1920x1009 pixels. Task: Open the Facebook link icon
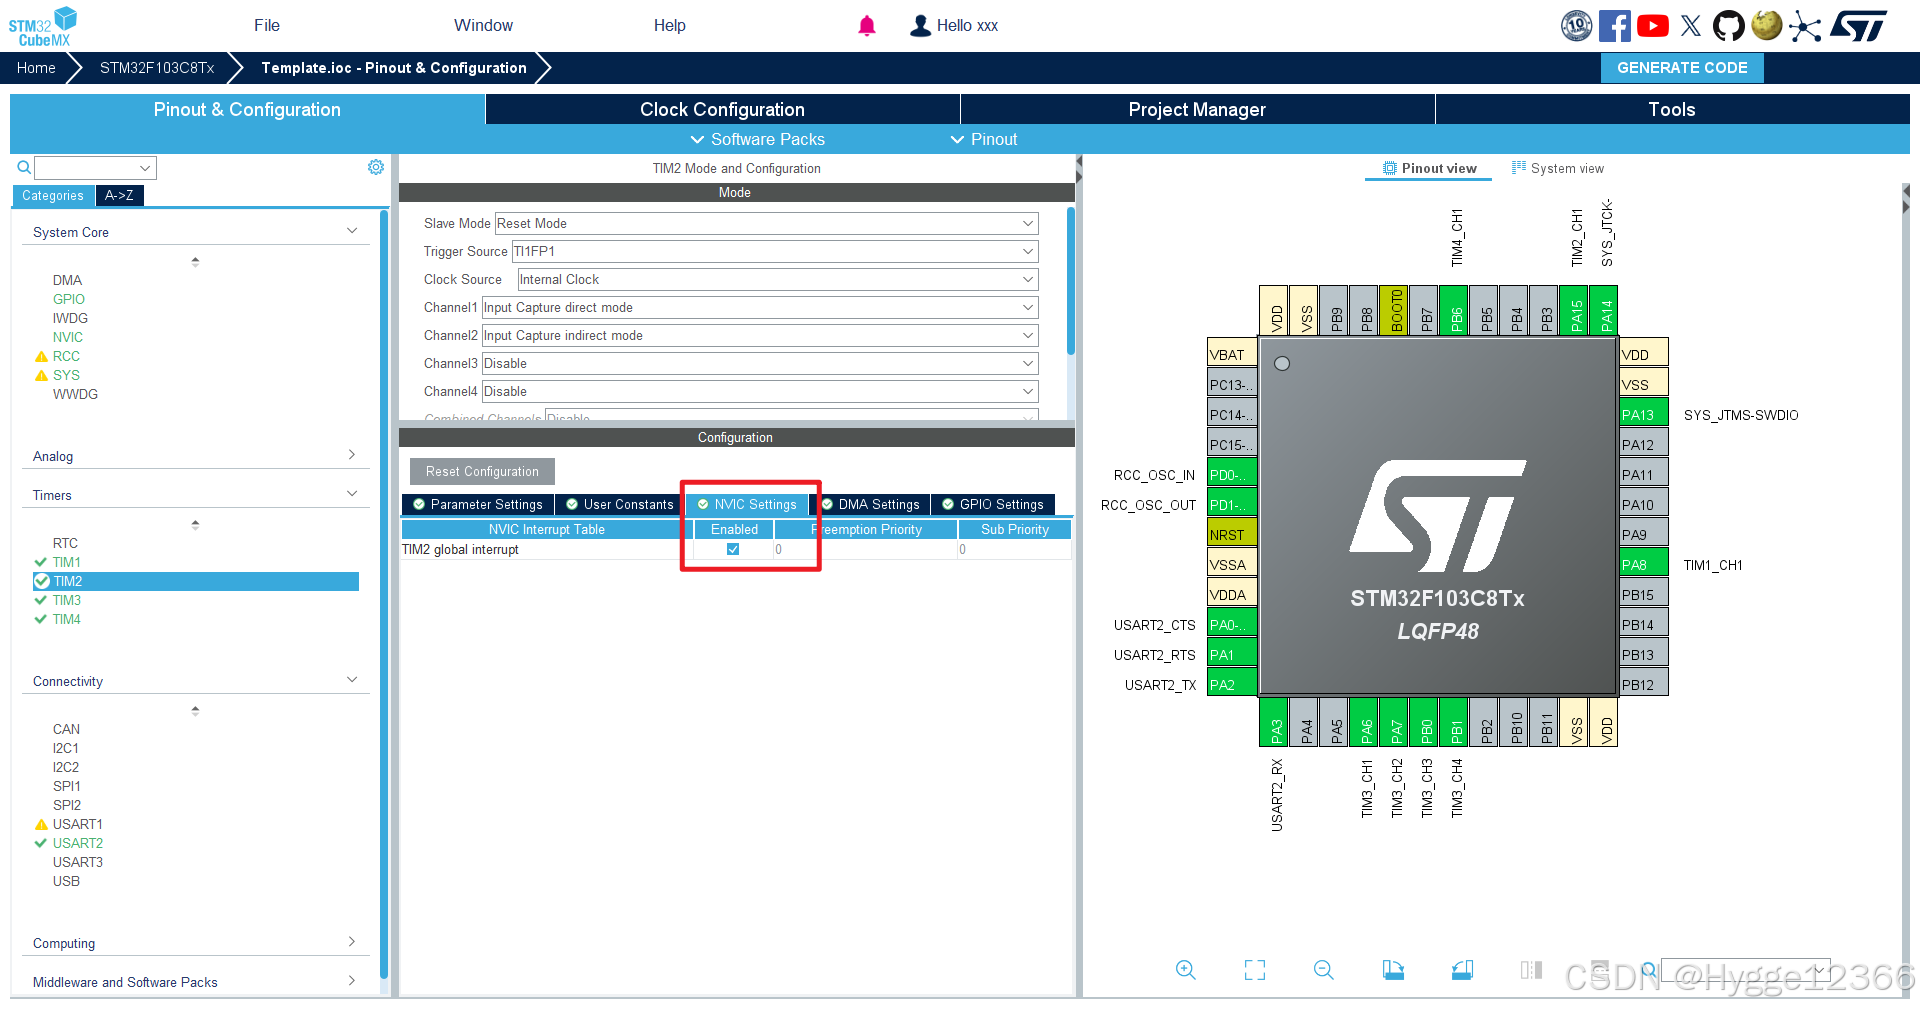click(x=1614, y=26)
